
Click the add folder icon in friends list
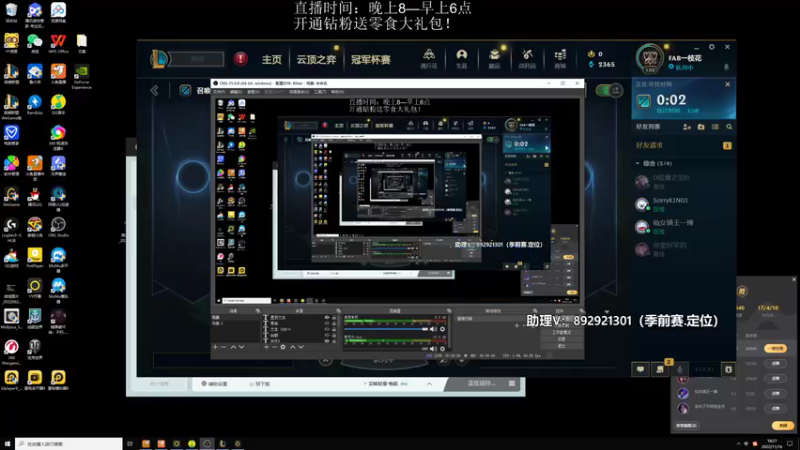[701, 127]
